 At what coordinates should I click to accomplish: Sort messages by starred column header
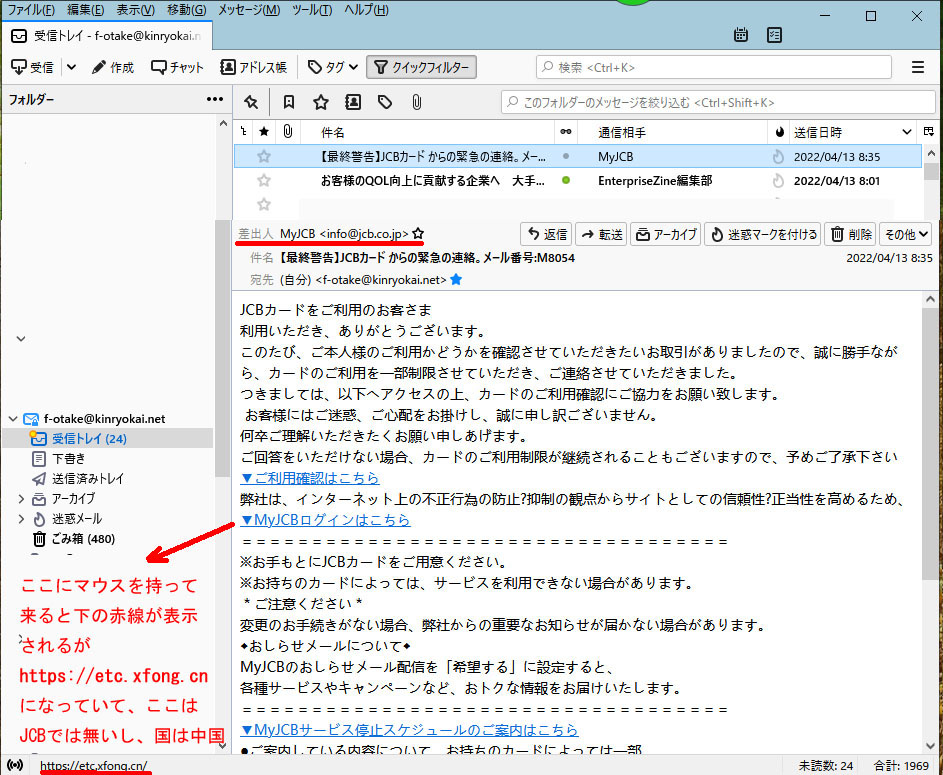pos(264,132)
